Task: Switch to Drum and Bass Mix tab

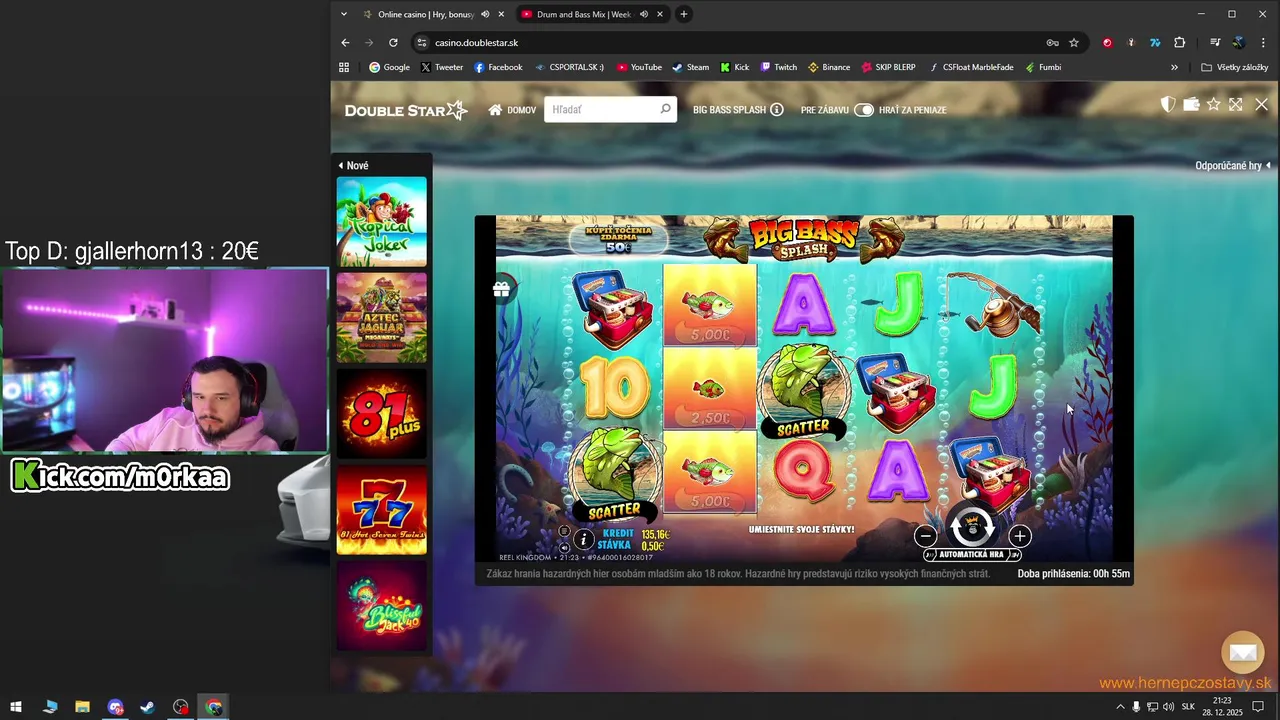Action: [x=583, y=14]
